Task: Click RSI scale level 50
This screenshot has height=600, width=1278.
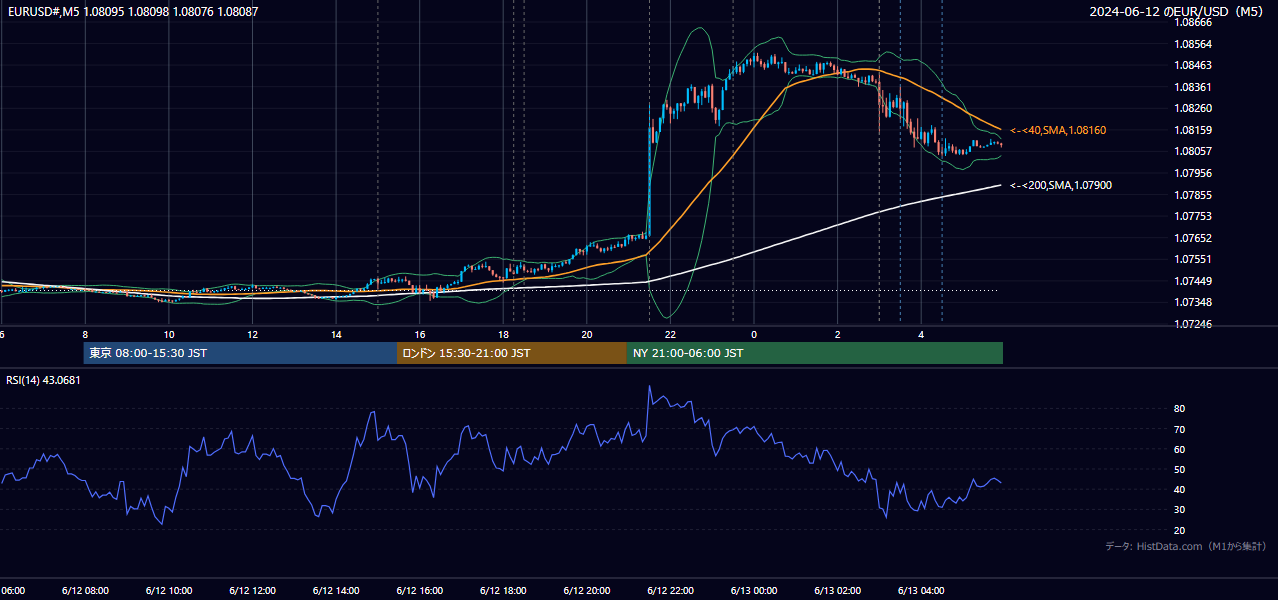Action: (1180, 469)
